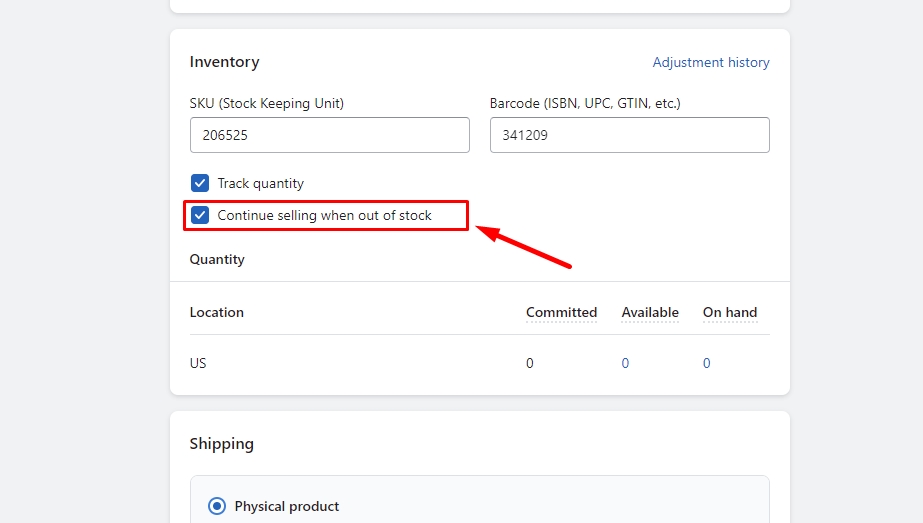Click the Inventory section heading
Image resolution: width=923 pixels, height=523 pixels.
(224, 62)
